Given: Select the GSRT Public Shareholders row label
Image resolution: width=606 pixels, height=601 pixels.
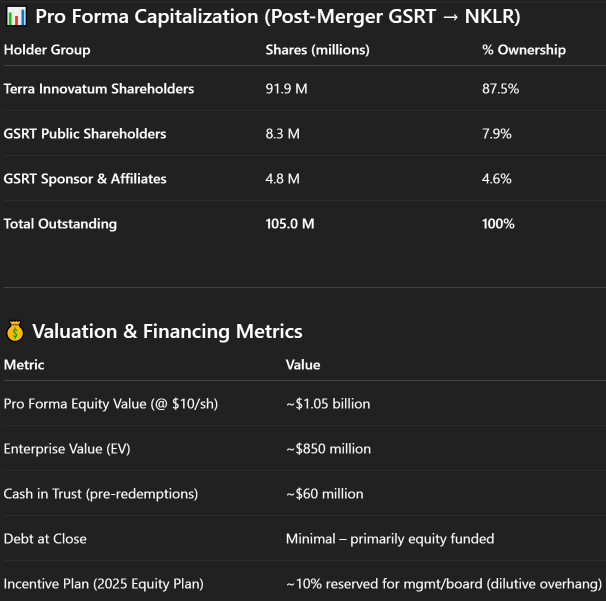Looking at the screenshot, I should [x=85, y=134].
